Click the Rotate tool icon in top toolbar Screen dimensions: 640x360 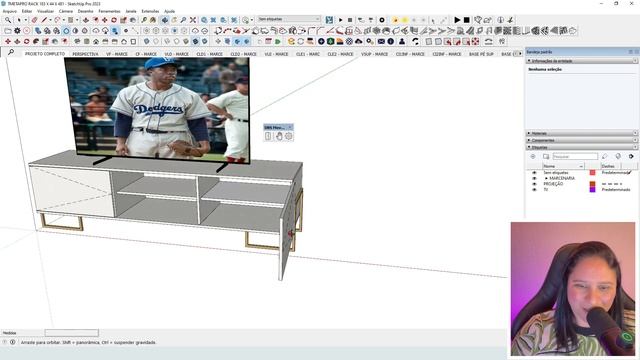click(x=114, y=20)
